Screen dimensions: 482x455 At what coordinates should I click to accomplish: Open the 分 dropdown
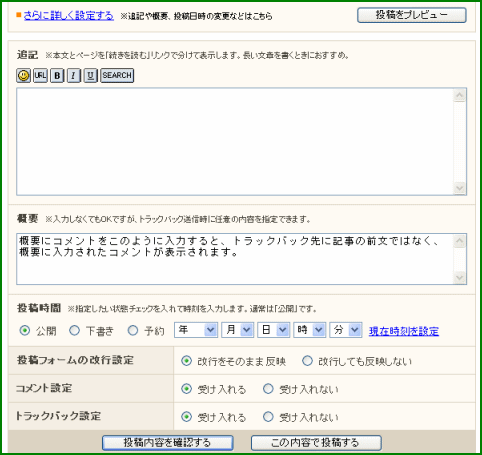pos(346,330)
